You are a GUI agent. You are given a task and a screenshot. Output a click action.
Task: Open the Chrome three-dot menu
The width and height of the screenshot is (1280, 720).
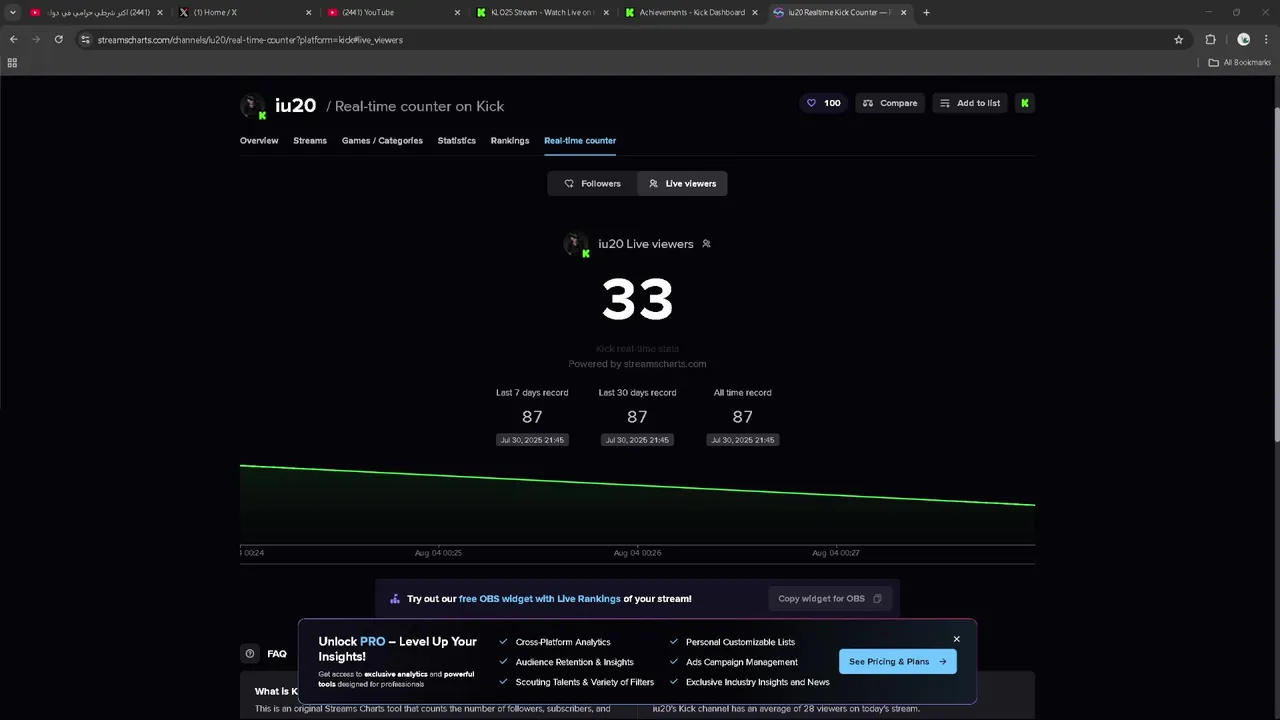[1267, 39]
